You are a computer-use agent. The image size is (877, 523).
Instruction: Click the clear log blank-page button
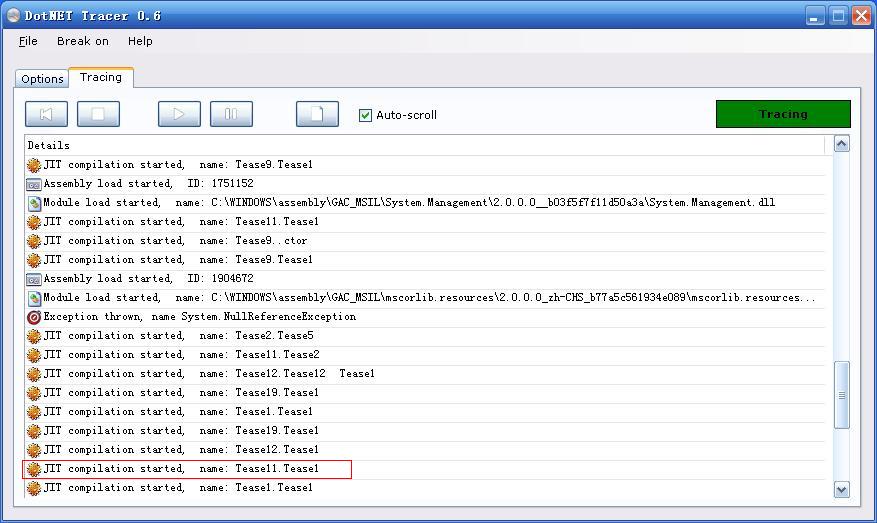(x=317, y=114)
